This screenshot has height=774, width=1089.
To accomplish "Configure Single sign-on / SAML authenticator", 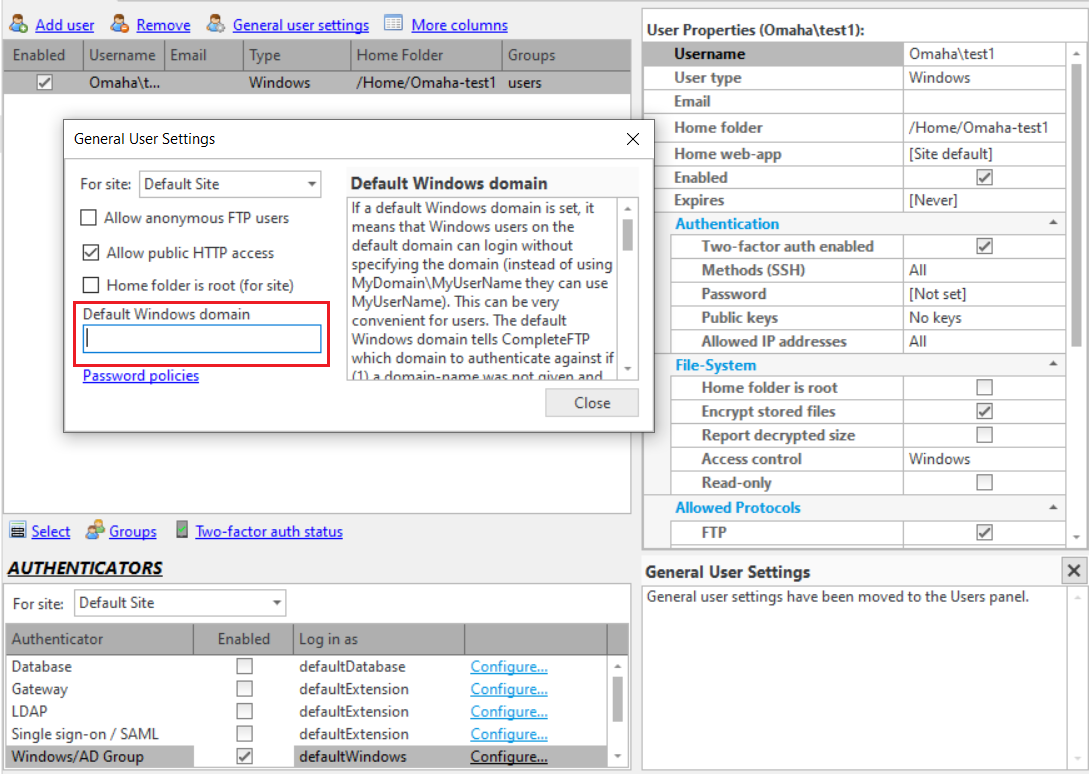I will [x=508, y=734].
